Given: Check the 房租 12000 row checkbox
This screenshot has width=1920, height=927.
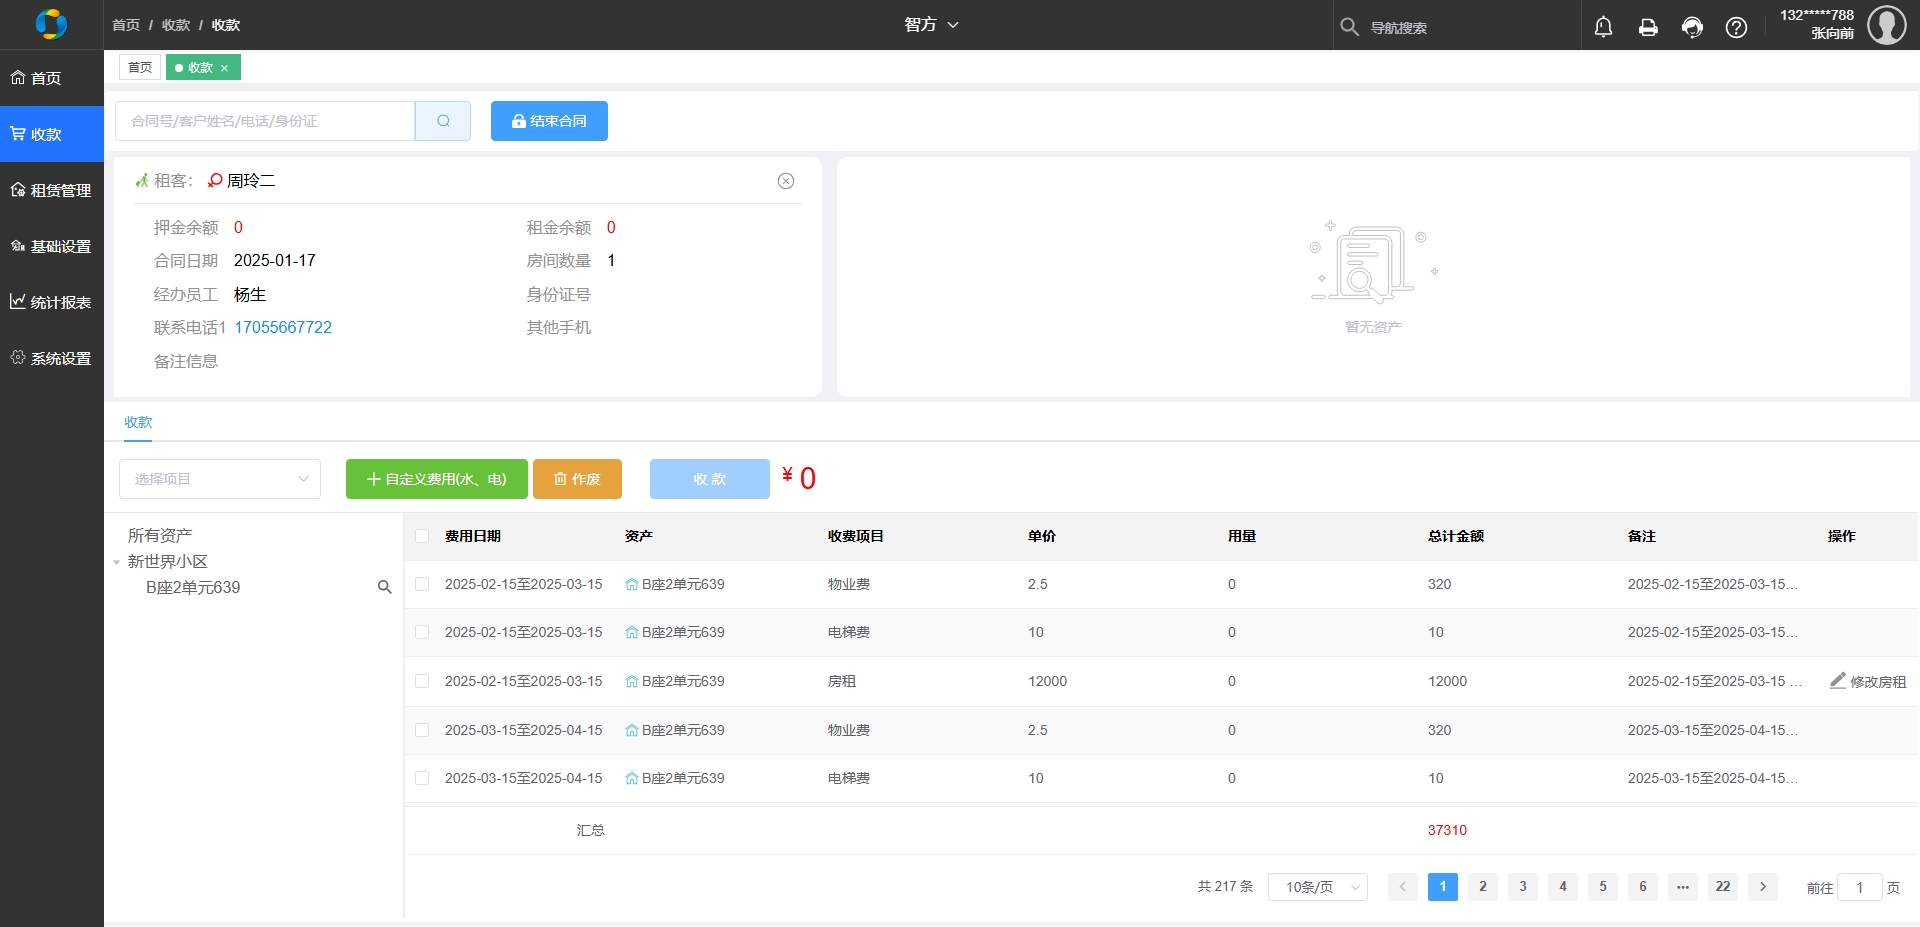Looking at the screenshot, I should click(x=422, y=681).
